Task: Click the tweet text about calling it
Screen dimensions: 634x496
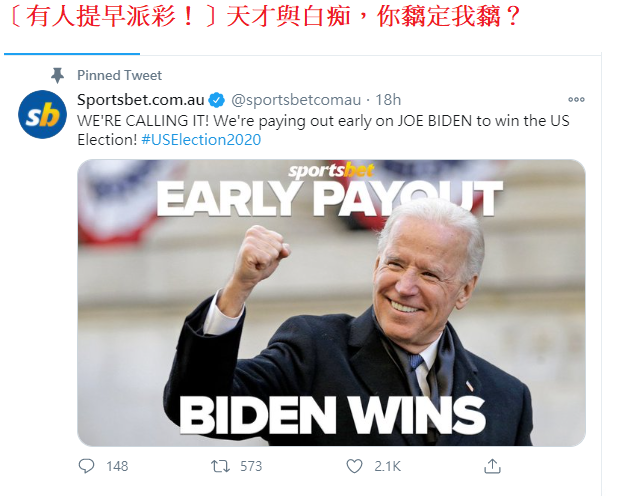Action: [323, 130]
